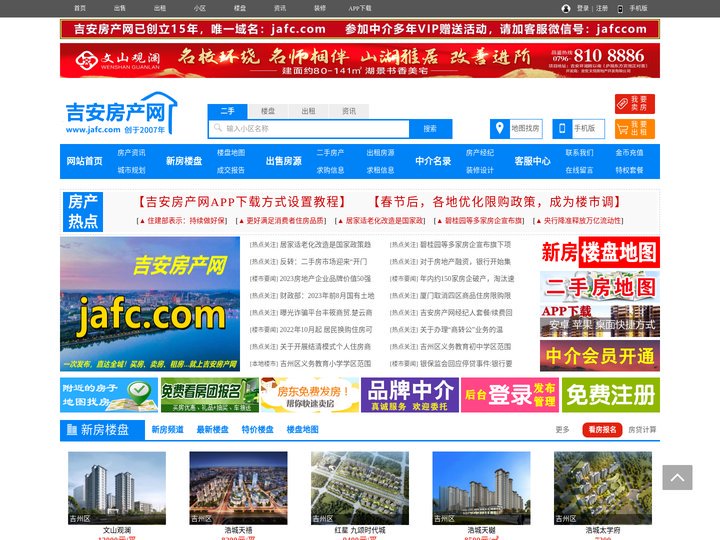720x540 pixels.
Task: Focus the 输入小区名称 search field
Action: point(309,129)
